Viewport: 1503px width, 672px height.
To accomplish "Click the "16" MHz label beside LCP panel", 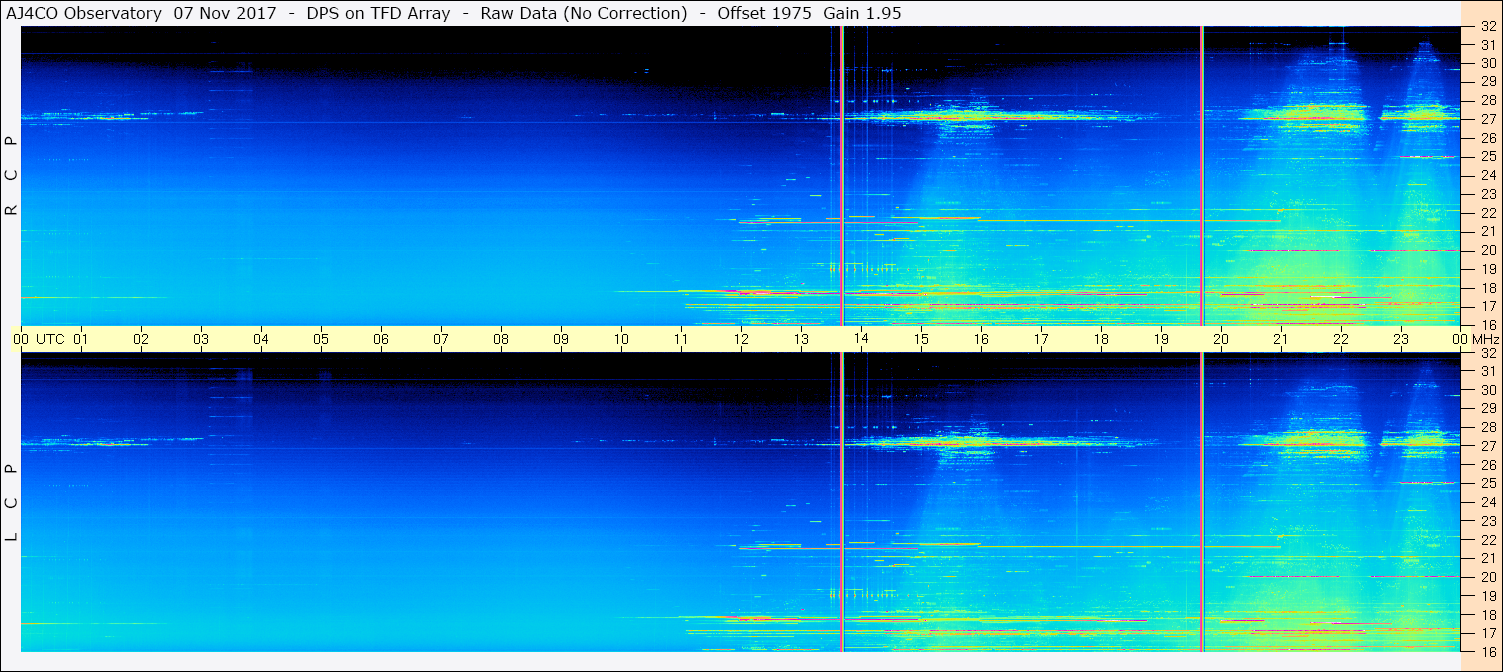I will point(1488,651).
